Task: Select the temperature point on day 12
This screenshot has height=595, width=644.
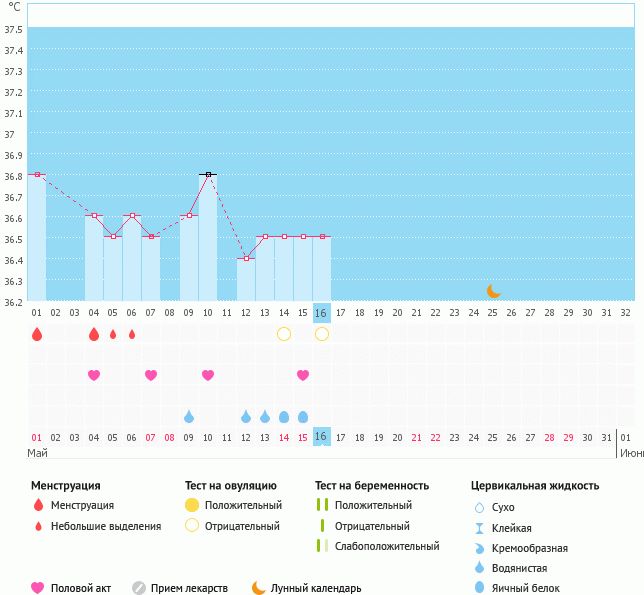Action: click(x=246, y=258)
